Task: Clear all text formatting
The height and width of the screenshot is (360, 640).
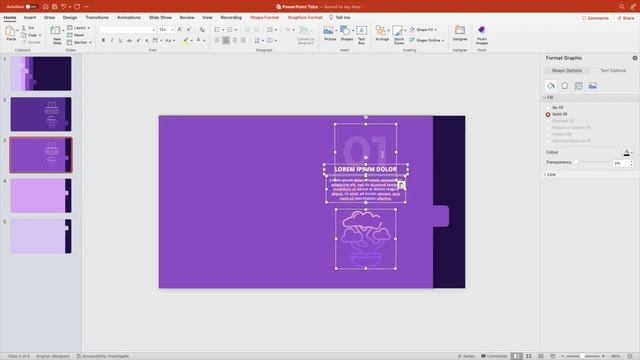Action: pos(202,30)
